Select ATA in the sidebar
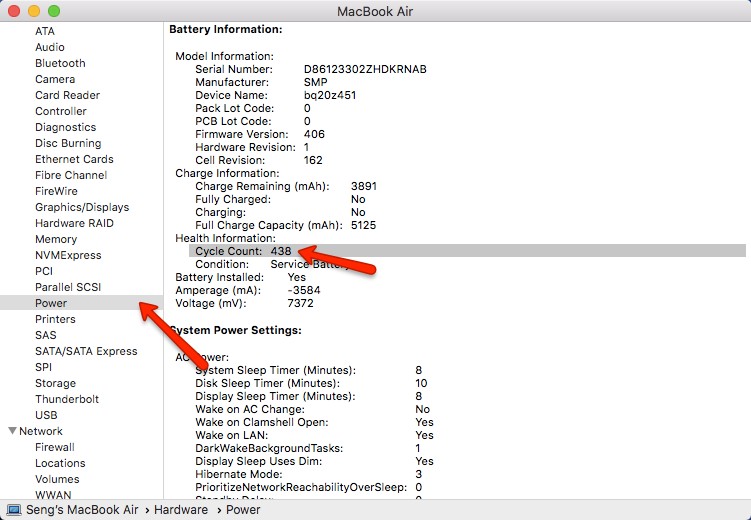The height and width of the screenshot is (520, 751). [45, 31]
